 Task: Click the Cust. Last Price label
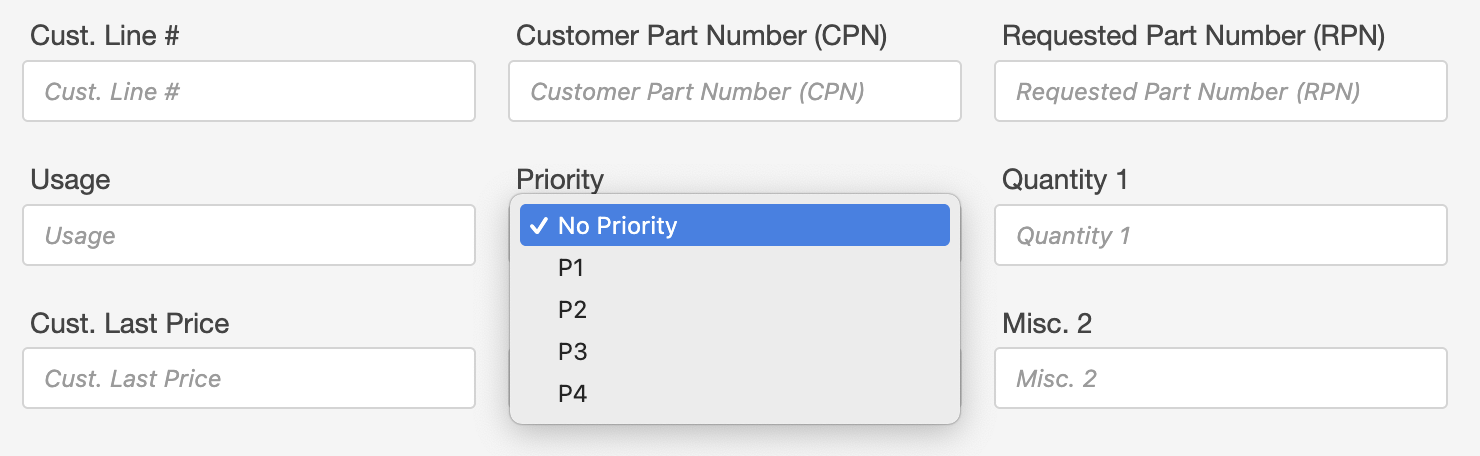coord(130,324)
